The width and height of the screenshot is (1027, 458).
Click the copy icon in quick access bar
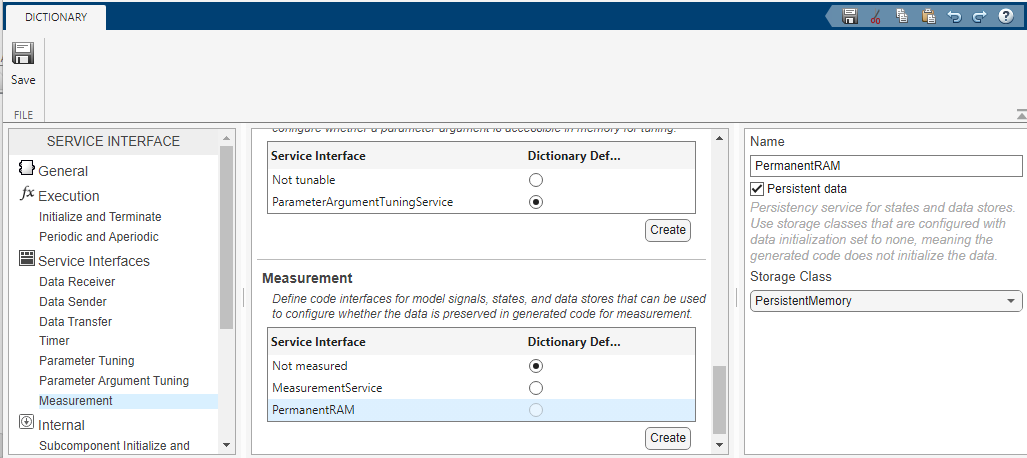click(x=902, y=16)
